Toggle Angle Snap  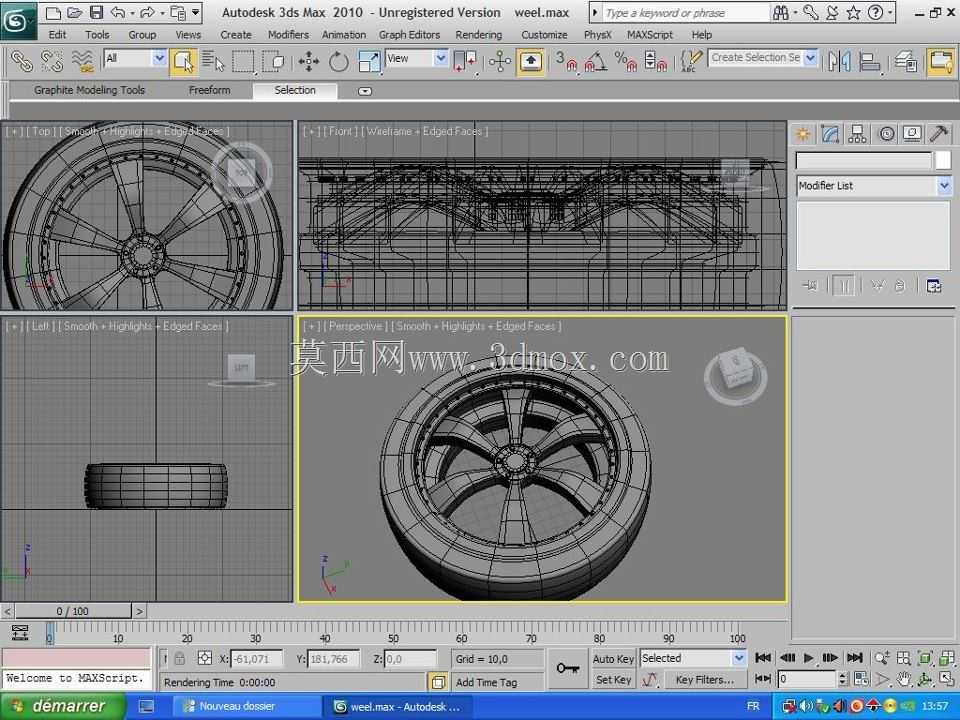596,61
